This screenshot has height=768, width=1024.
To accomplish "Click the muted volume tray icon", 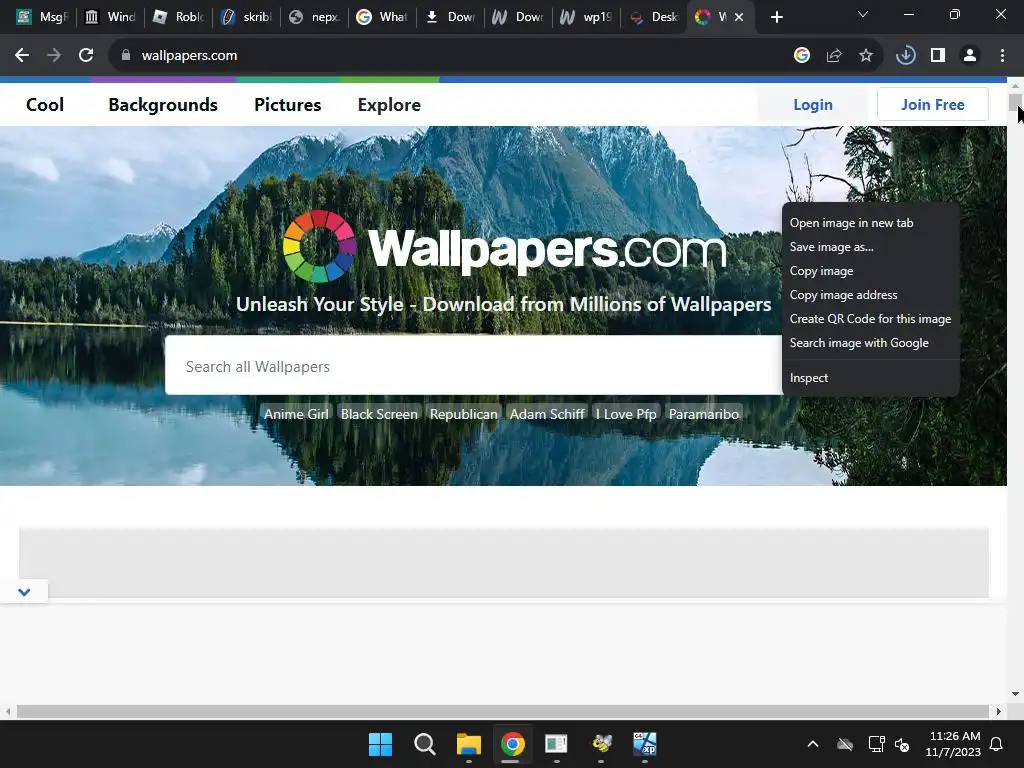I will (x=902, y=744).
